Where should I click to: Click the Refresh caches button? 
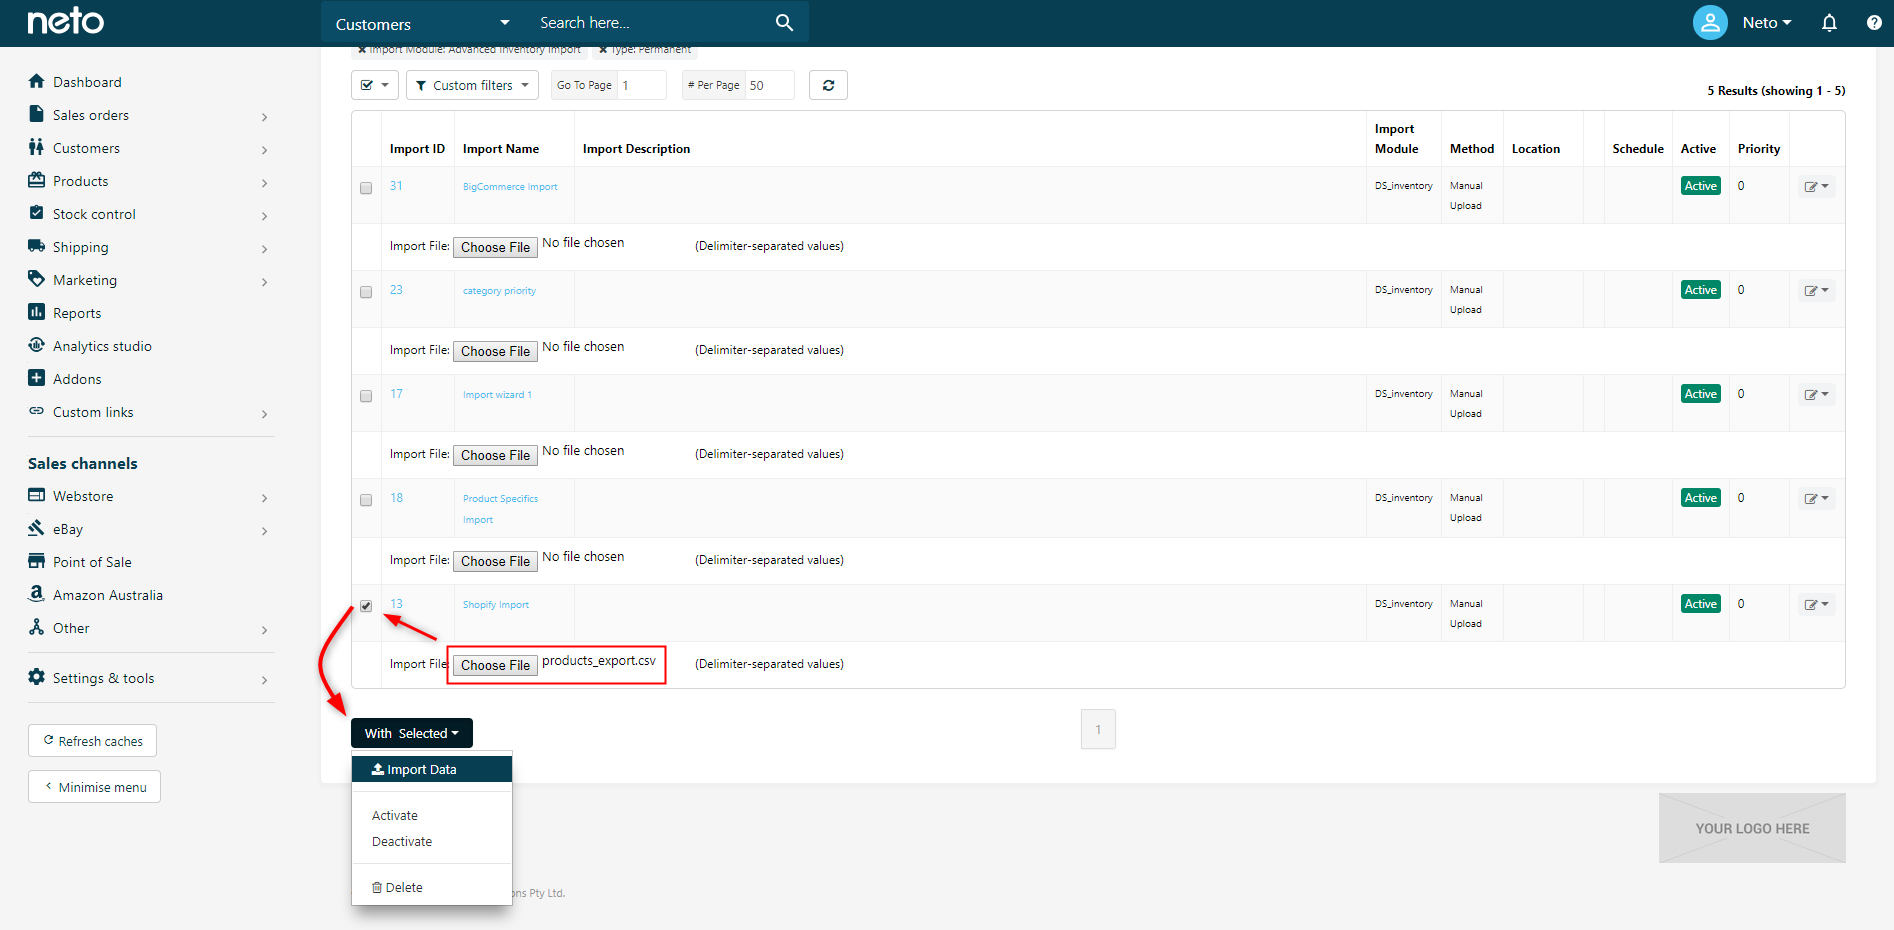93,741
